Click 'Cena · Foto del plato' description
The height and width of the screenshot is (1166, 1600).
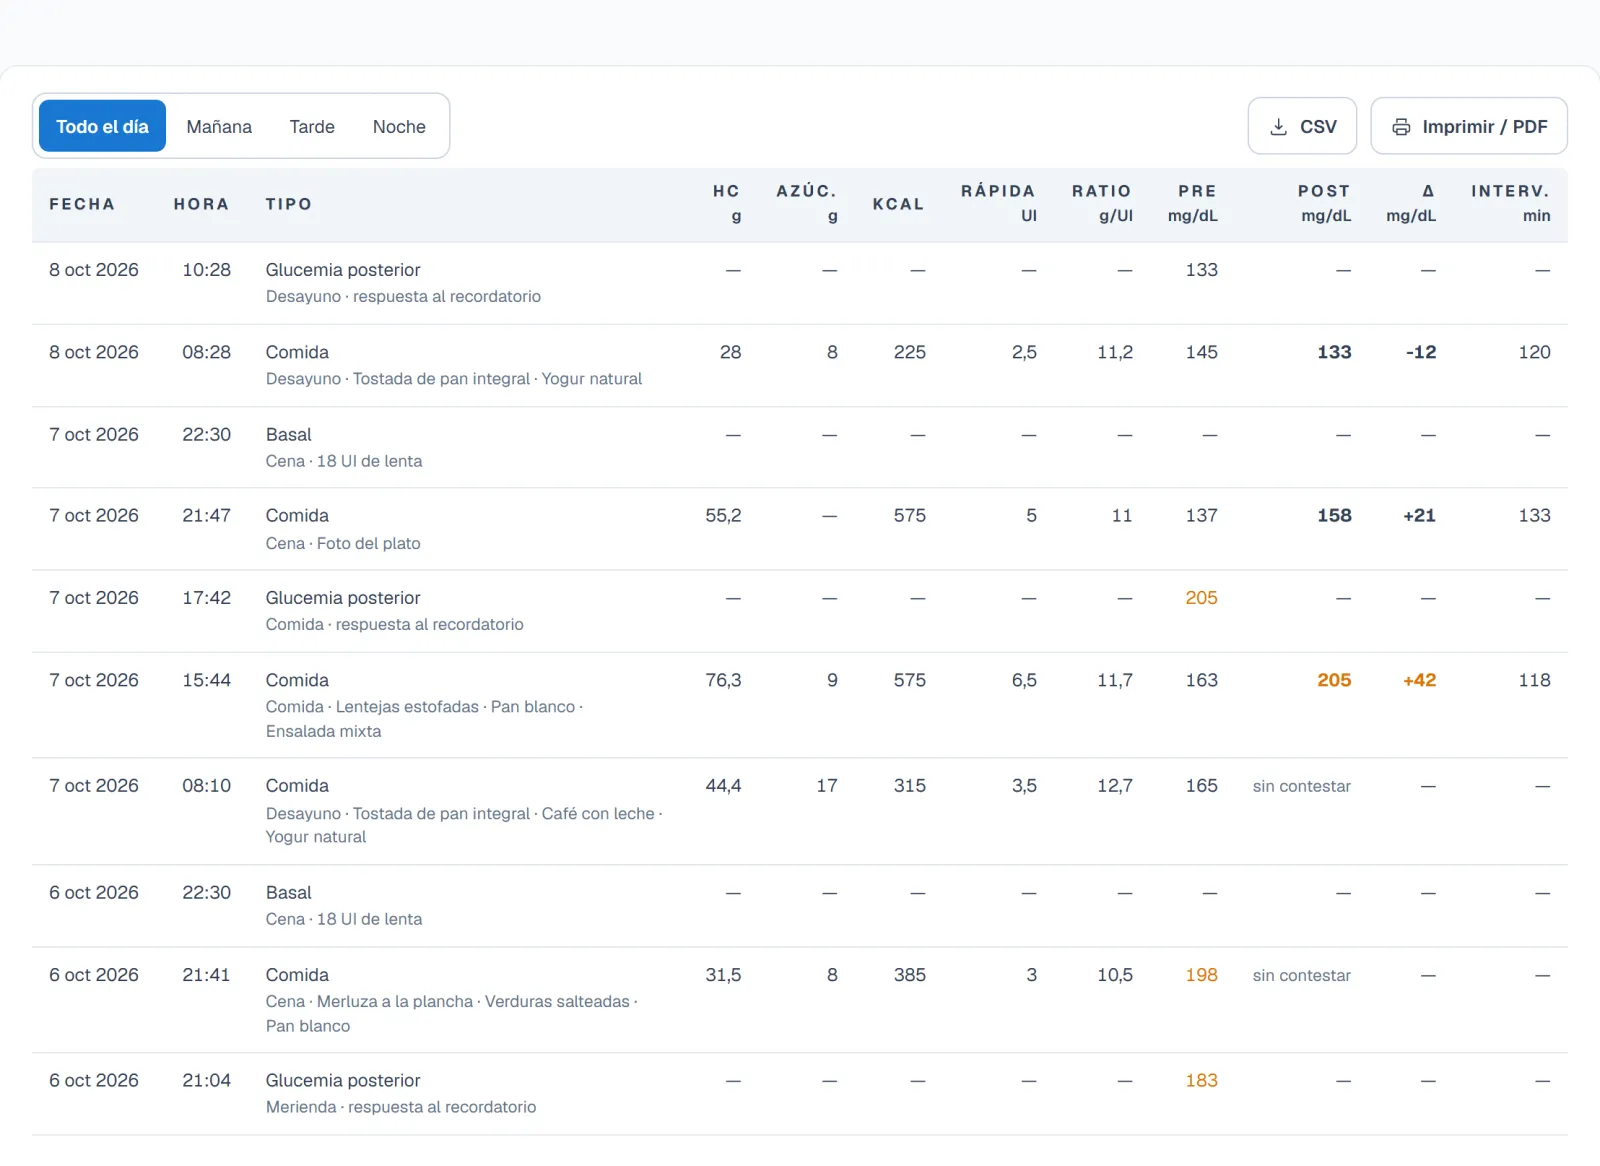click(x=343, y=543)
